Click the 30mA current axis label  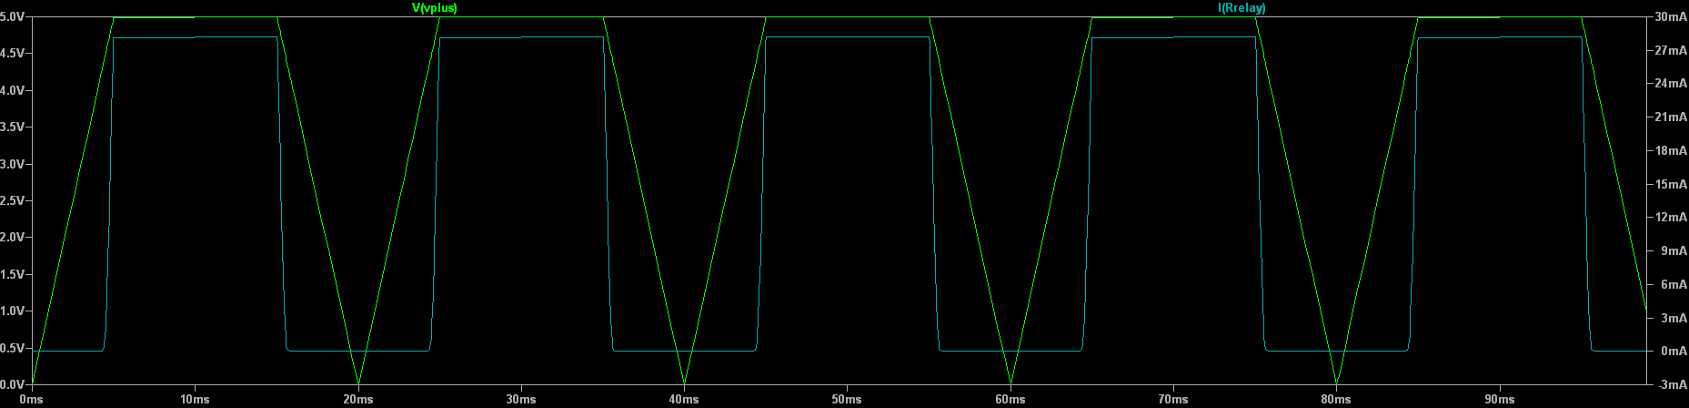coord(1671,17)
